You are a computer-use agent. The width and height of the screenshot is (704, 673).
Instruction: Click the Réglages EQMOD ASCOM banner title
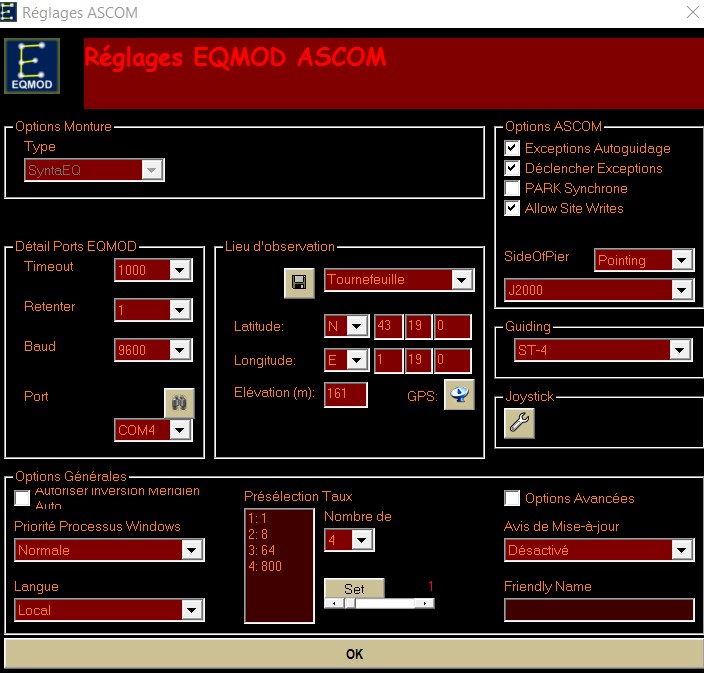[x=235, y=58]
